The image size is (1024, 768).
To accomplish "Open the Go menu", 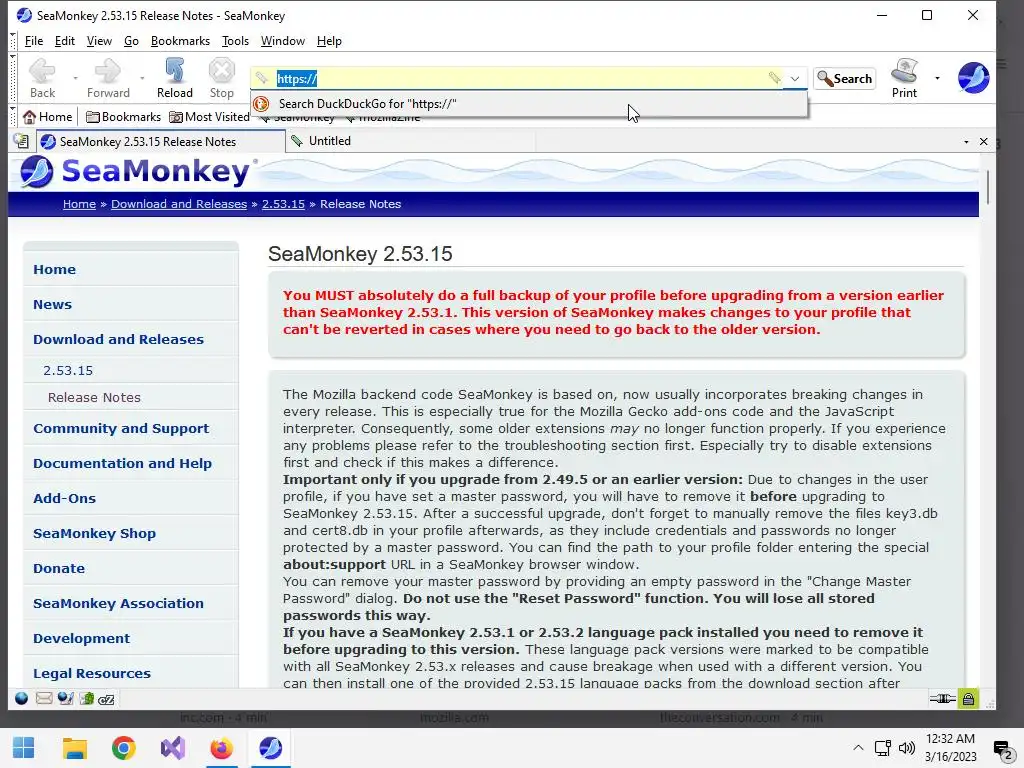I will pyautogui.click(x=131, y=41).
